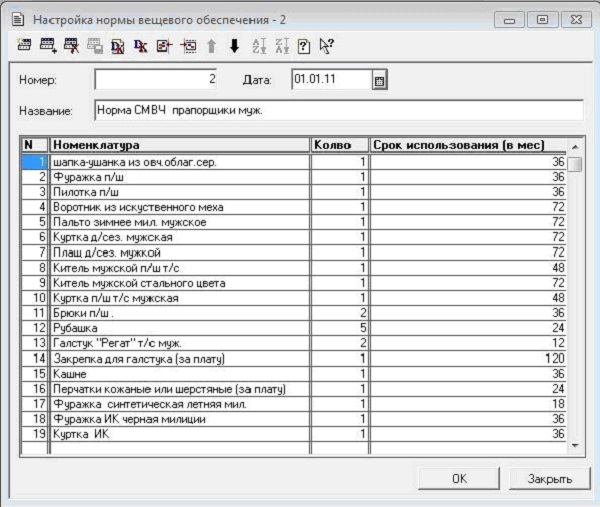Viewport: 600px width, 507px height.
Task: Select the Кашне row in the table
Action: [x=180, y=373]
